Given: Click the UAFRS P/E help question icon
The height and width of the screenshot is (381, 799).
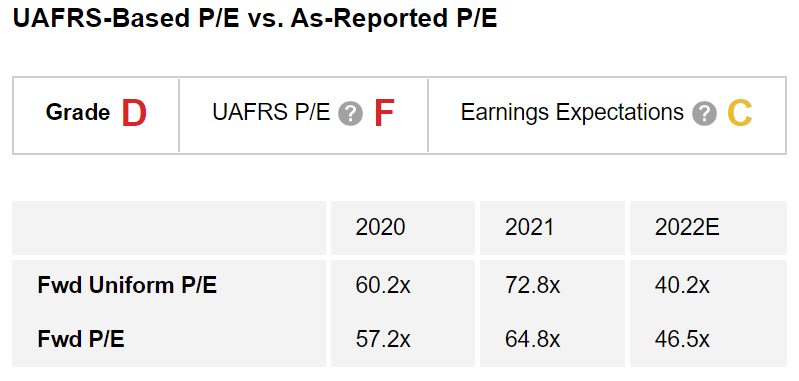Looking at the screenshot, I should click(350, 114).
